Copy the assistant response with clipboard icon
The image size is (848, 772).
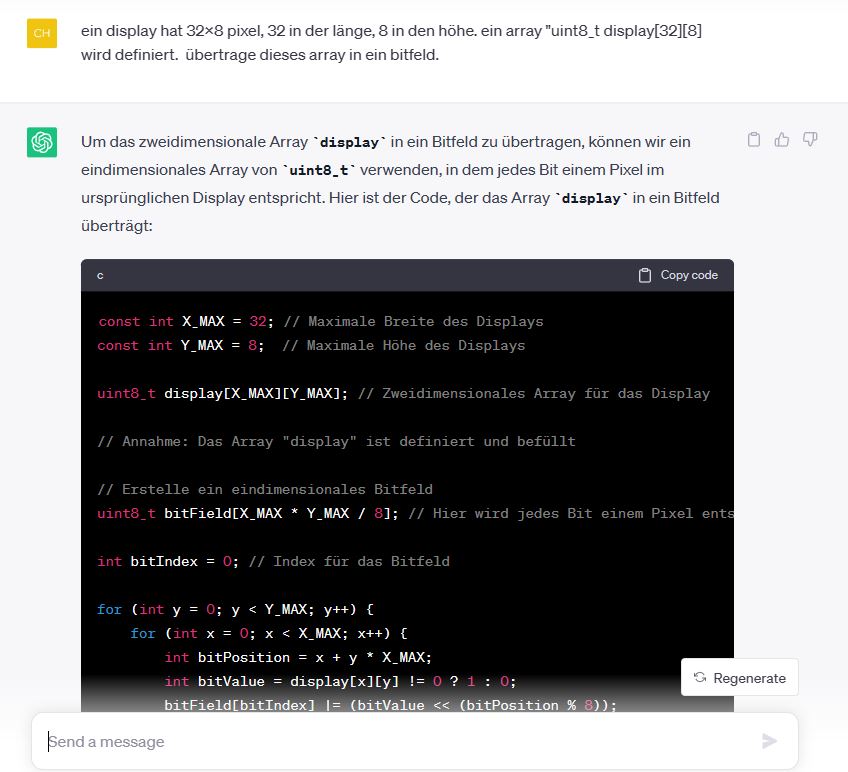click(x=754, y=140)
